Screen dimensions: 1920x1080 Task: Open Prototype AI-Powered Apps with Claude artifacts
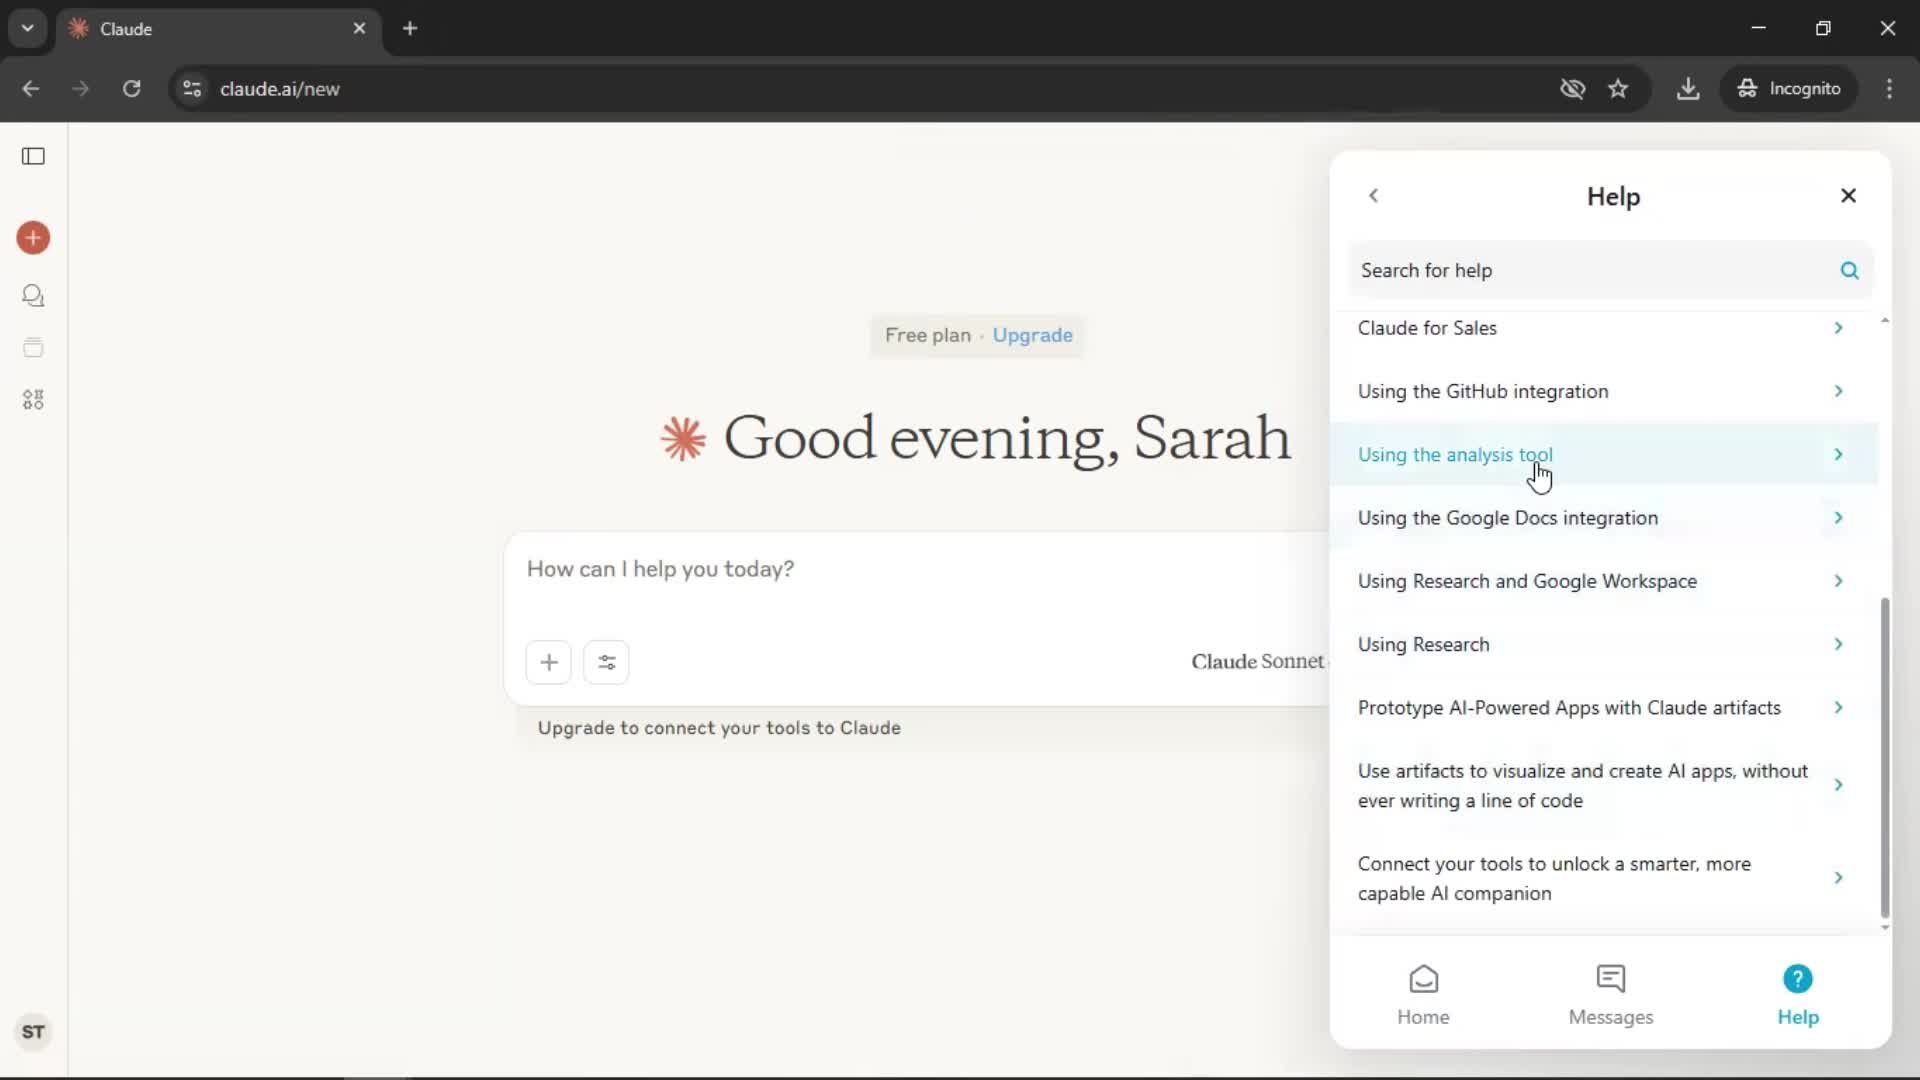tap(1603, 708)
